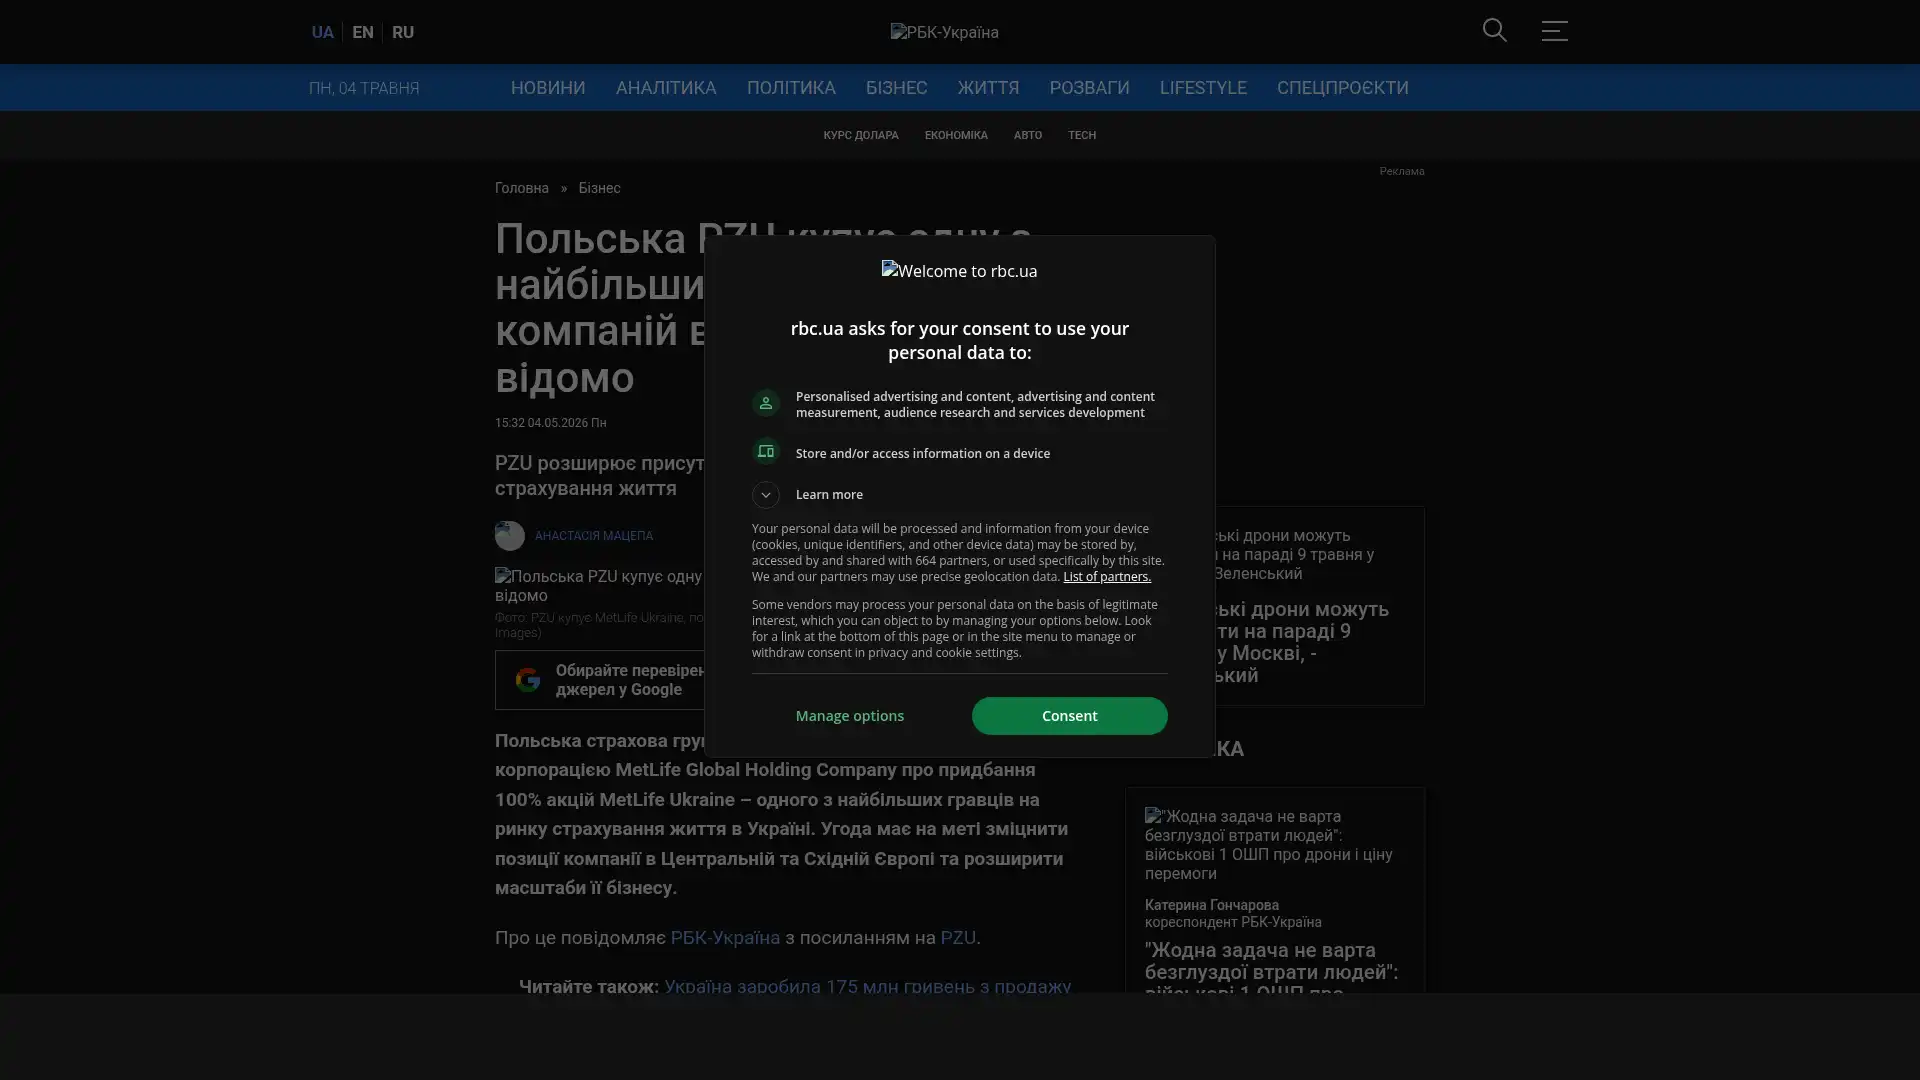Switch language to UA
The image size is (1920, 1080).
322,32
